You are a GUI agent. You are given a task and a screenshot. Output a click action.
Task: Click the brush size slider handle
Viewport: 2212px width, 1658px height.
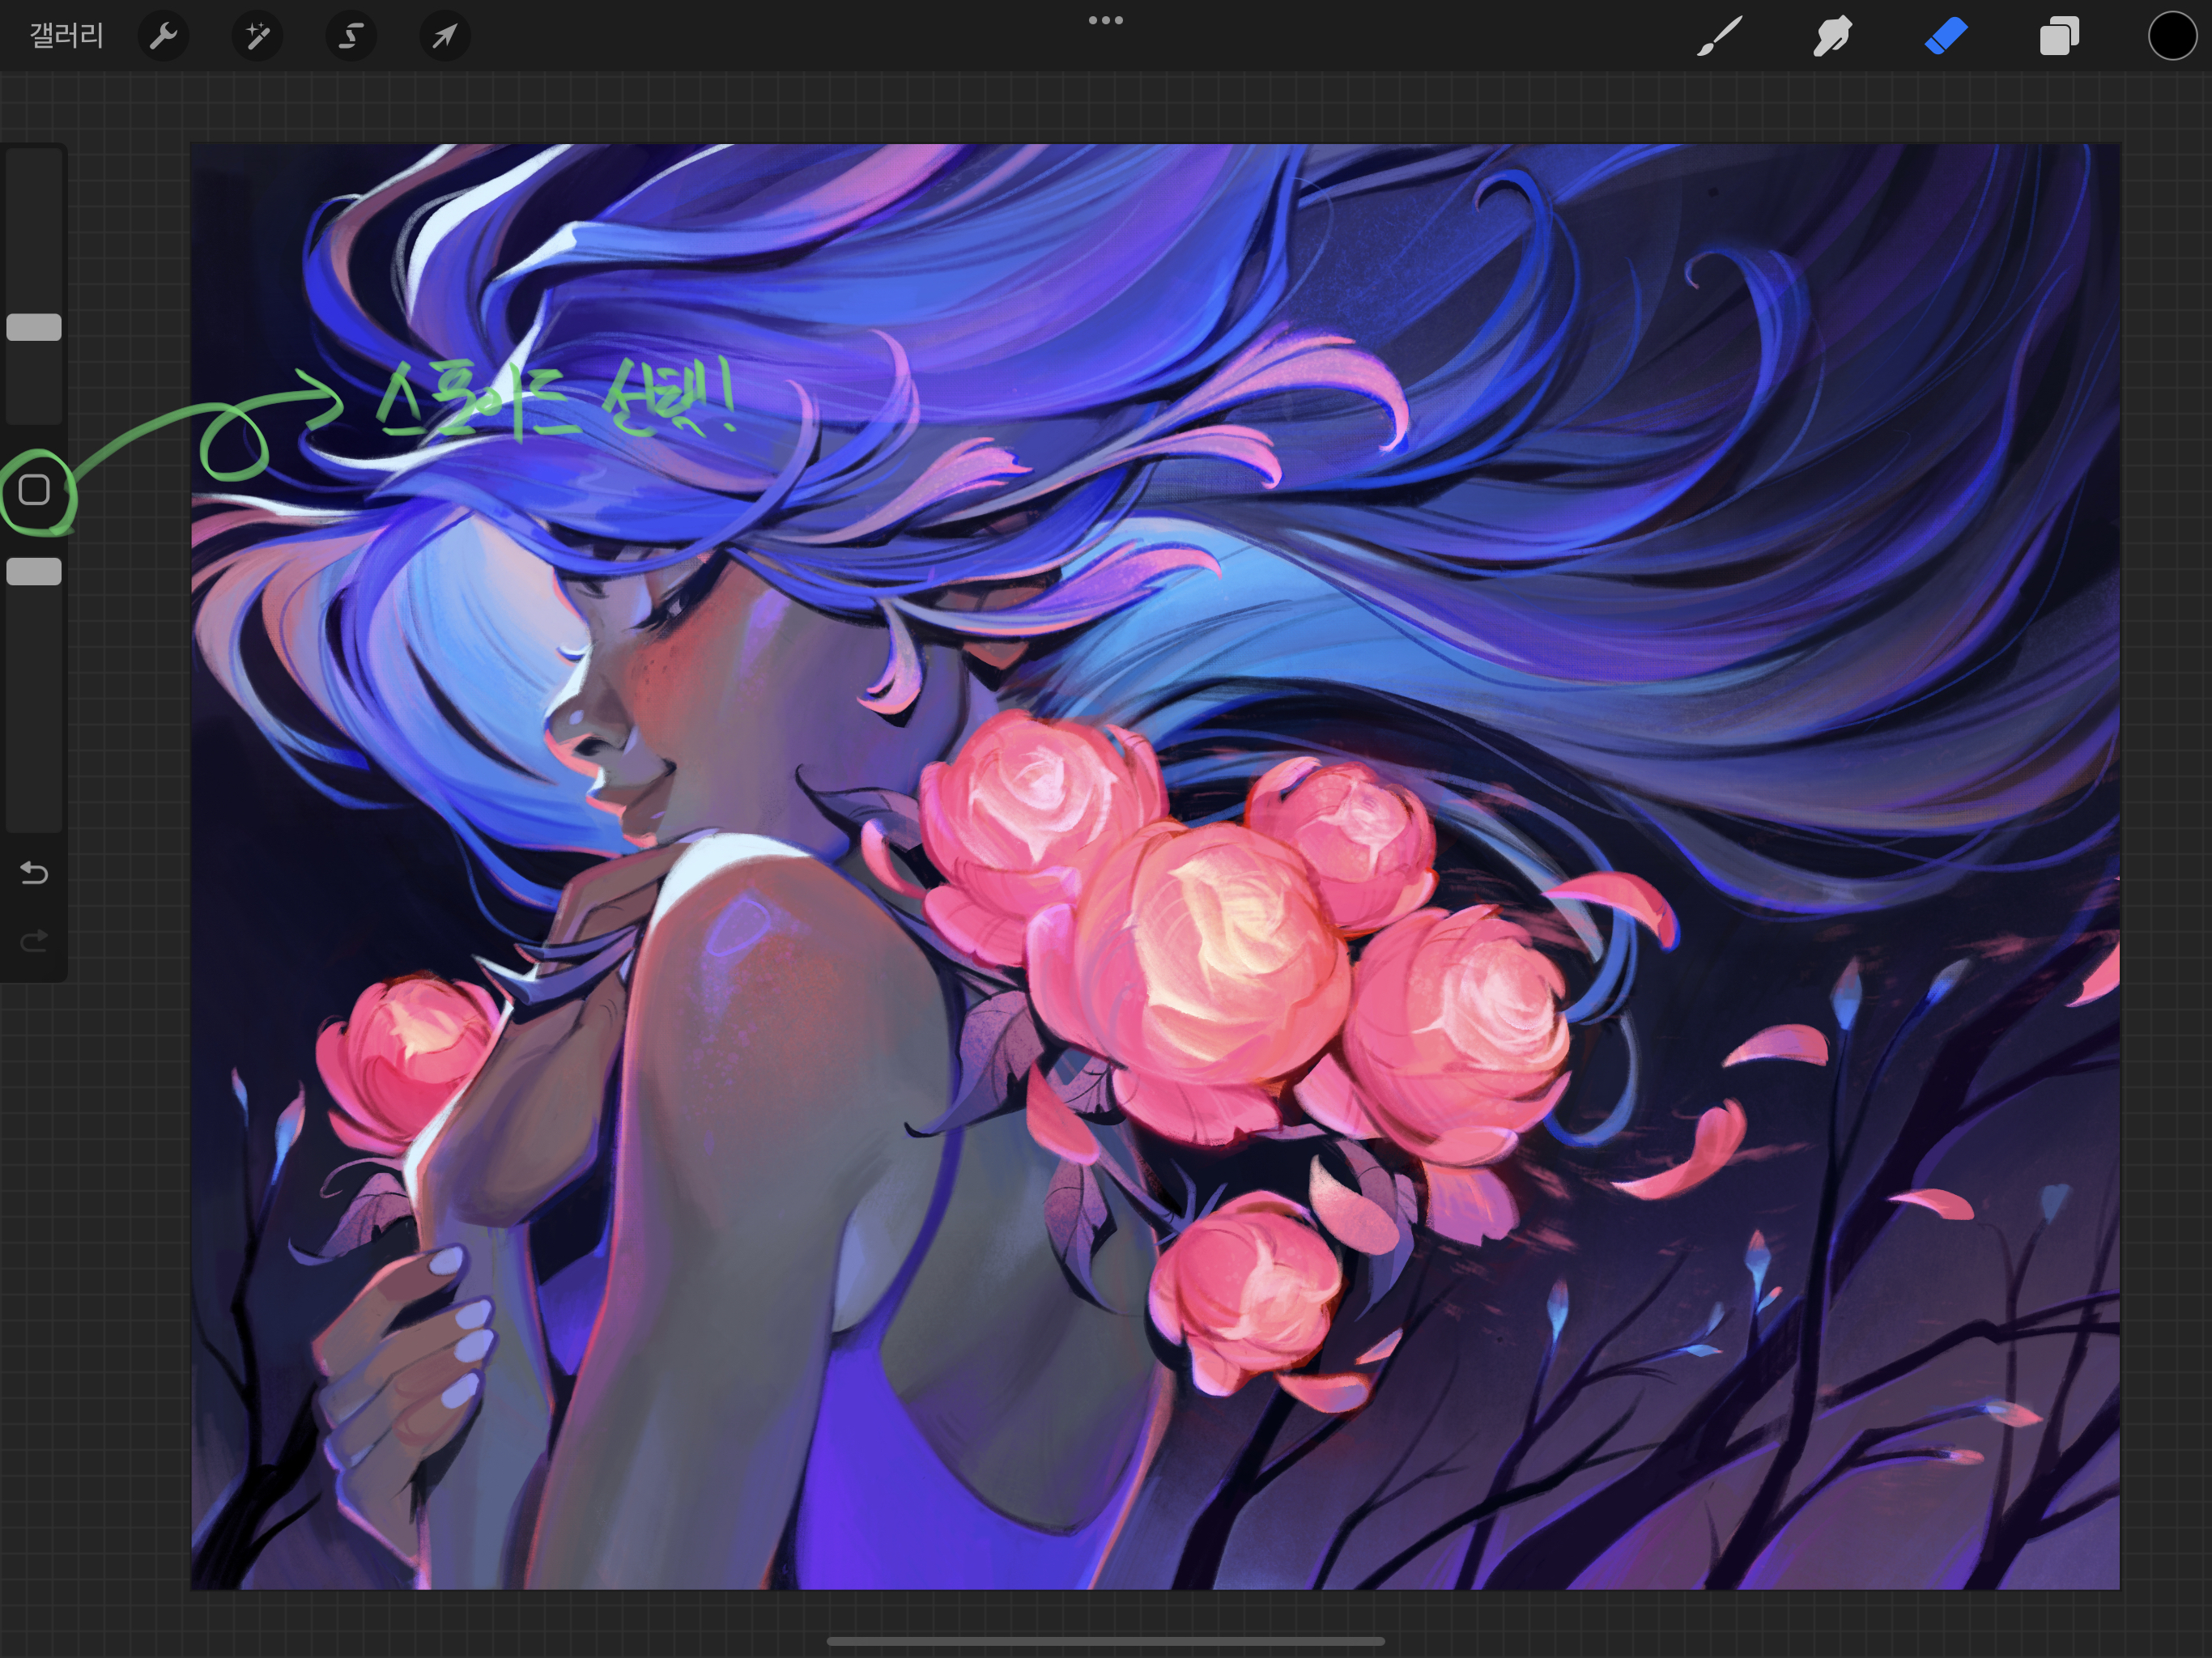34,327
